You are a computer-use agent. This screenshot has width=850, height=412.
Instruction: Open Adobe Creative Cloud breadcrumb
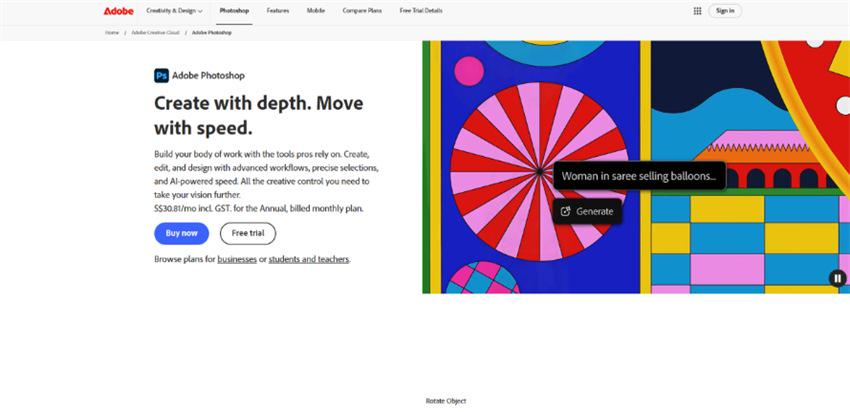(155, 33)
